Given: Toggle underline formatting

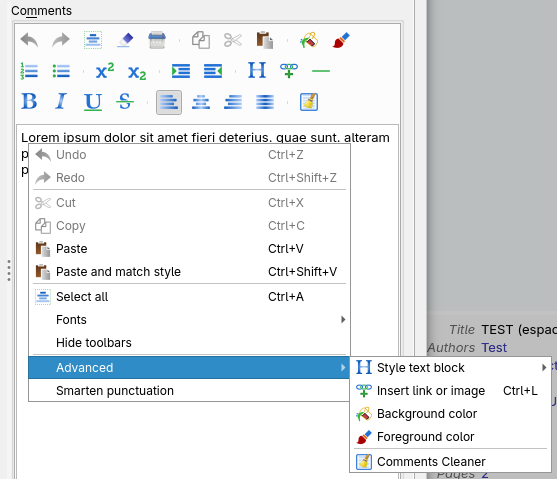Looking at the screenshot, I should 93,102.
